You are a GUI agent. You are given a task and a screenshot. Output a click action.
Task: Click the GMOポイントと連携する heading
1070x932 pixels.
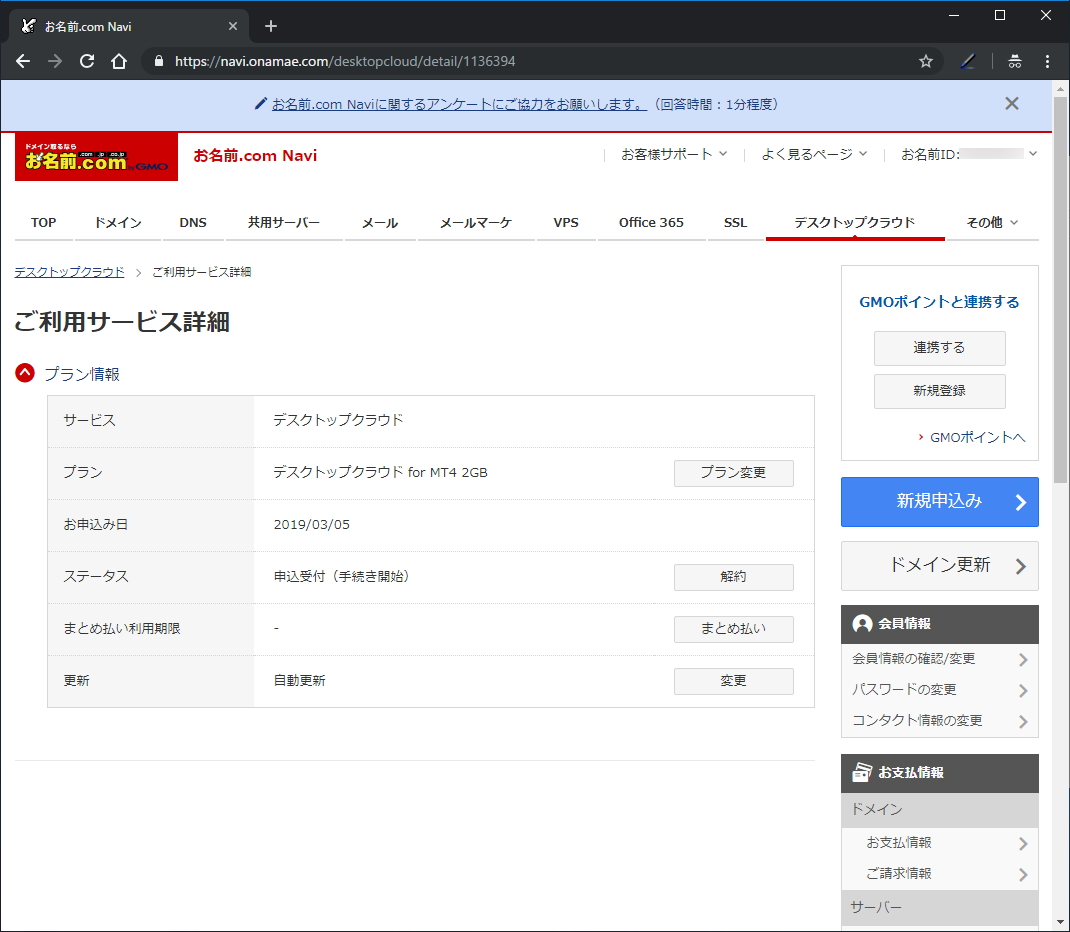tap(940, 302)
